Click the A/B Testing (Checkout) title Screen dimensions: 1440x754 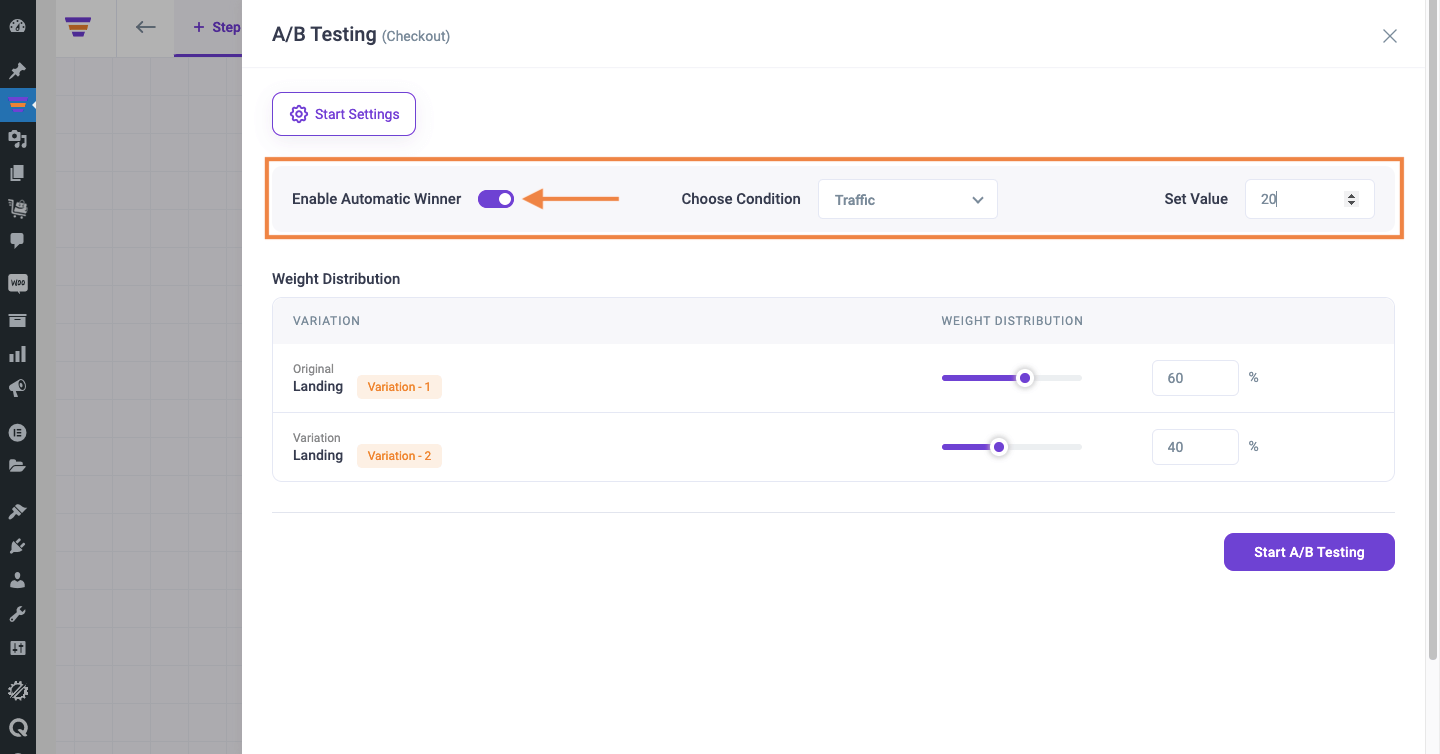361,35
